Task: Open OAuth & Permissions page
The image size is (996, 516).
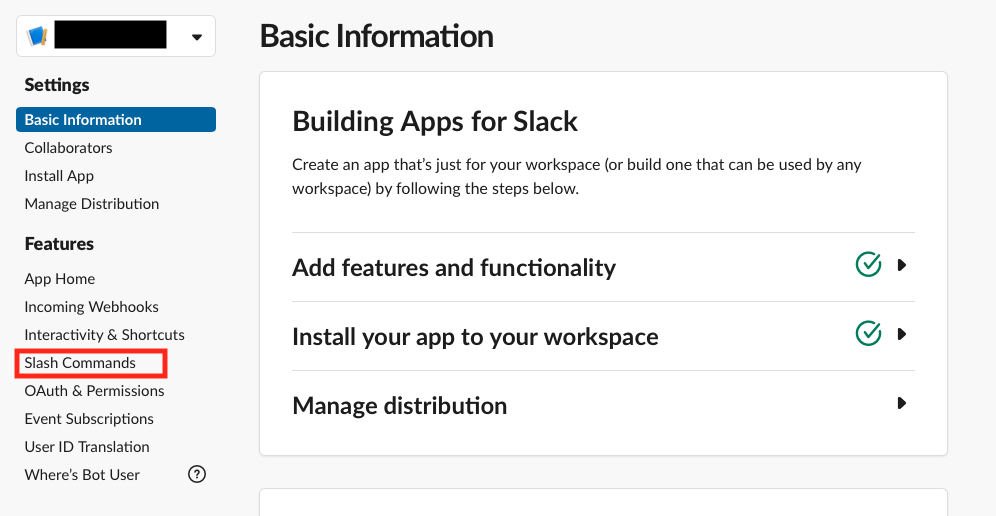Action: click(94, 391)
